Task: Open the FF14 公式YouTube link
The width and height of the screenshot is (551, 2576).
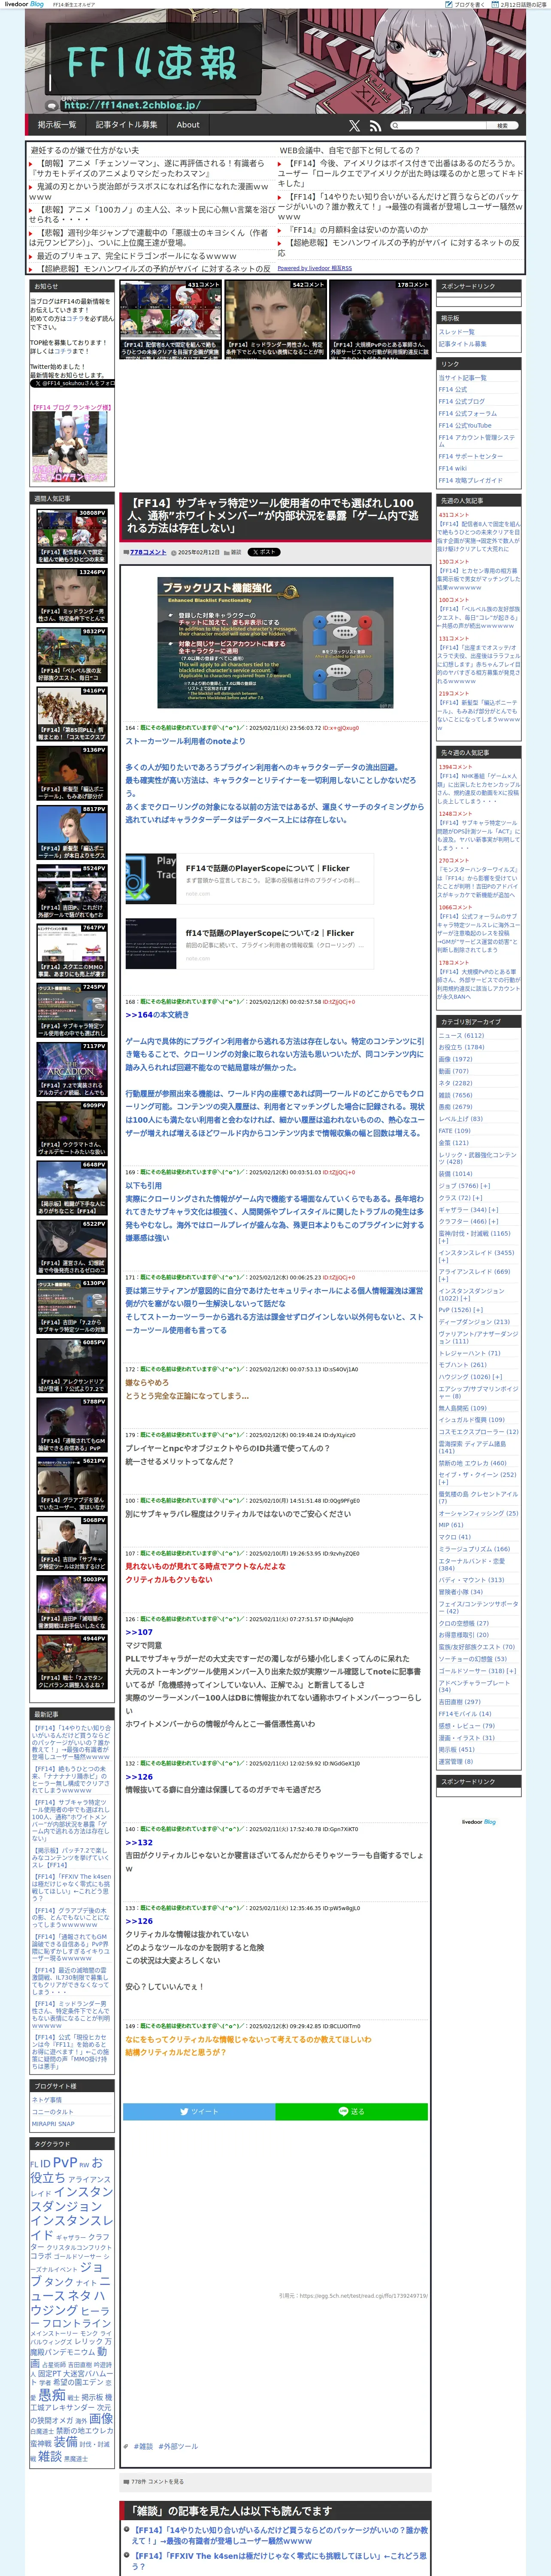Action: pos(465,426)
